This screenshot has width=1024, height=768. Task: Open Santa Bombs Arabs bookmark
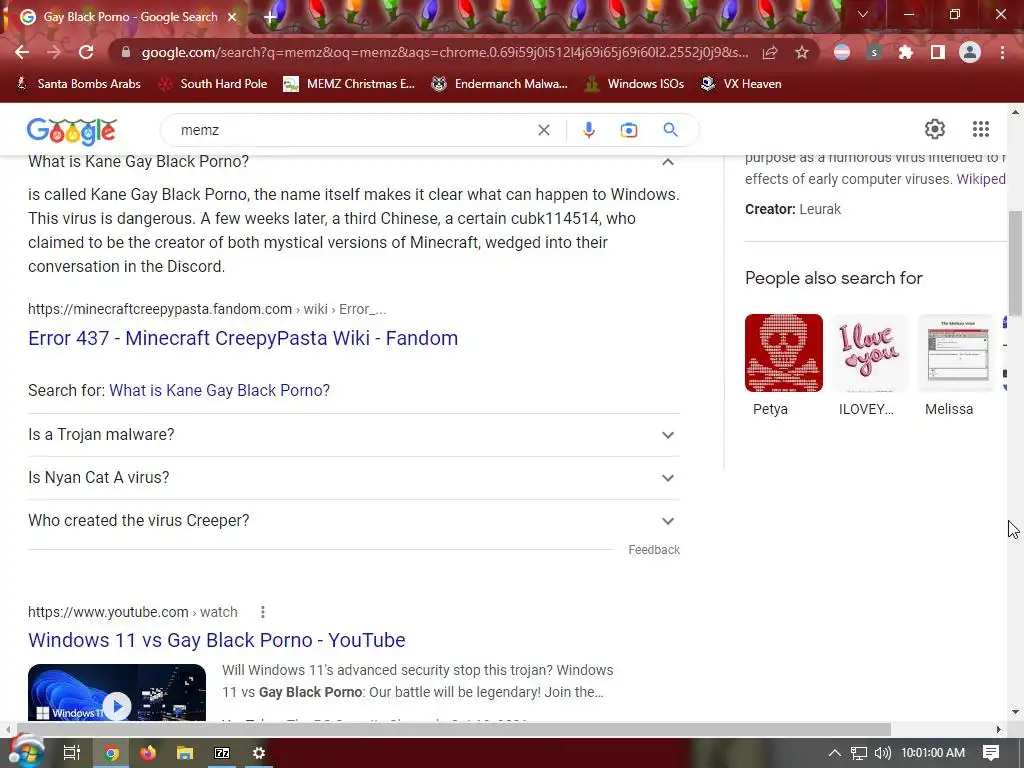pyautogui.click(x=78, y=84)
